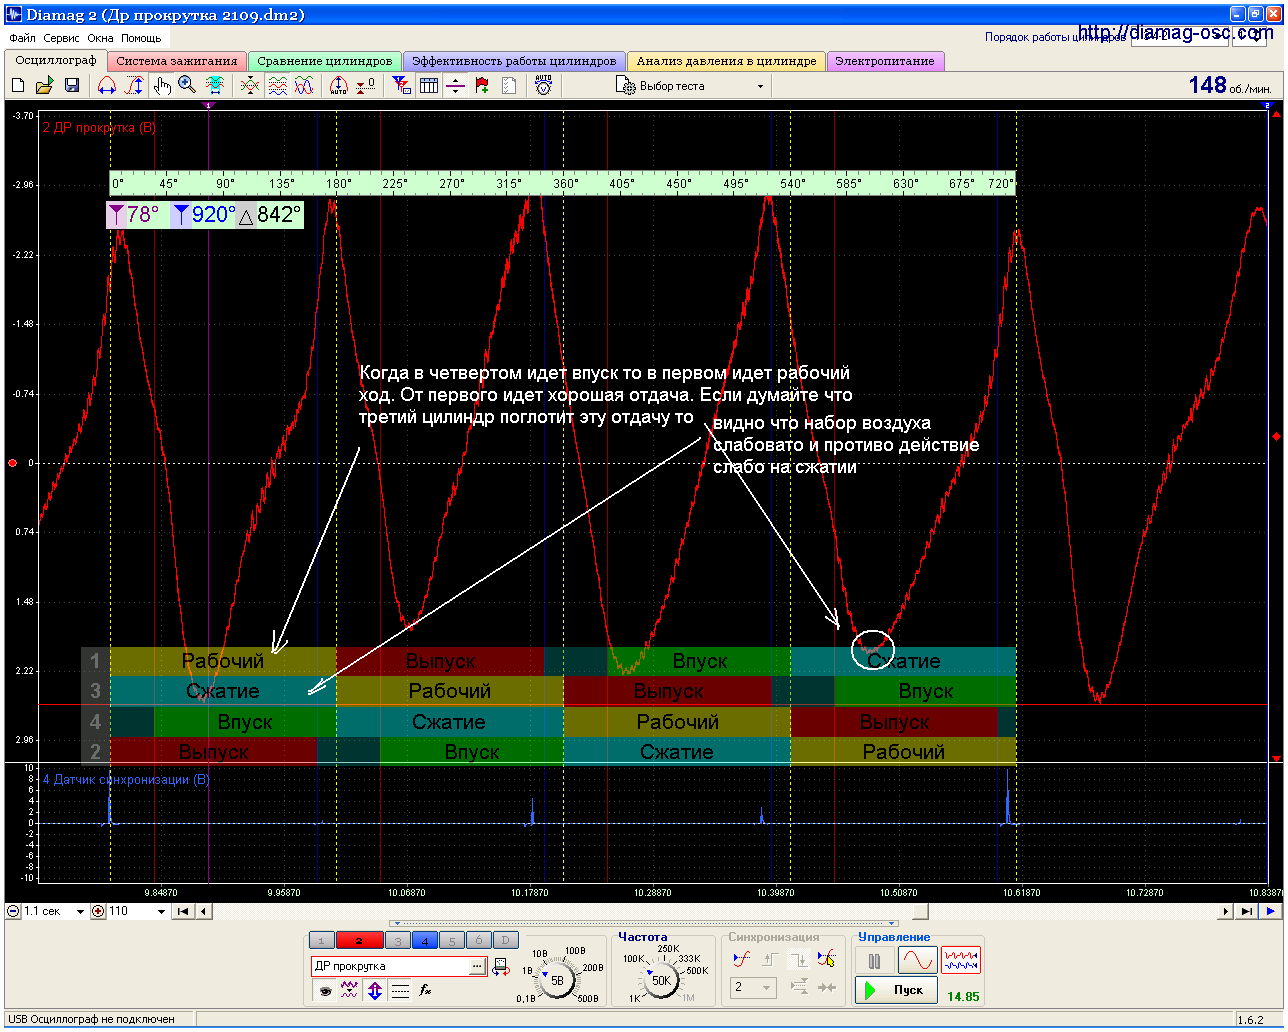Click the blue vertical position arrows icon
1288x1032 pixels.
point(375,990)
